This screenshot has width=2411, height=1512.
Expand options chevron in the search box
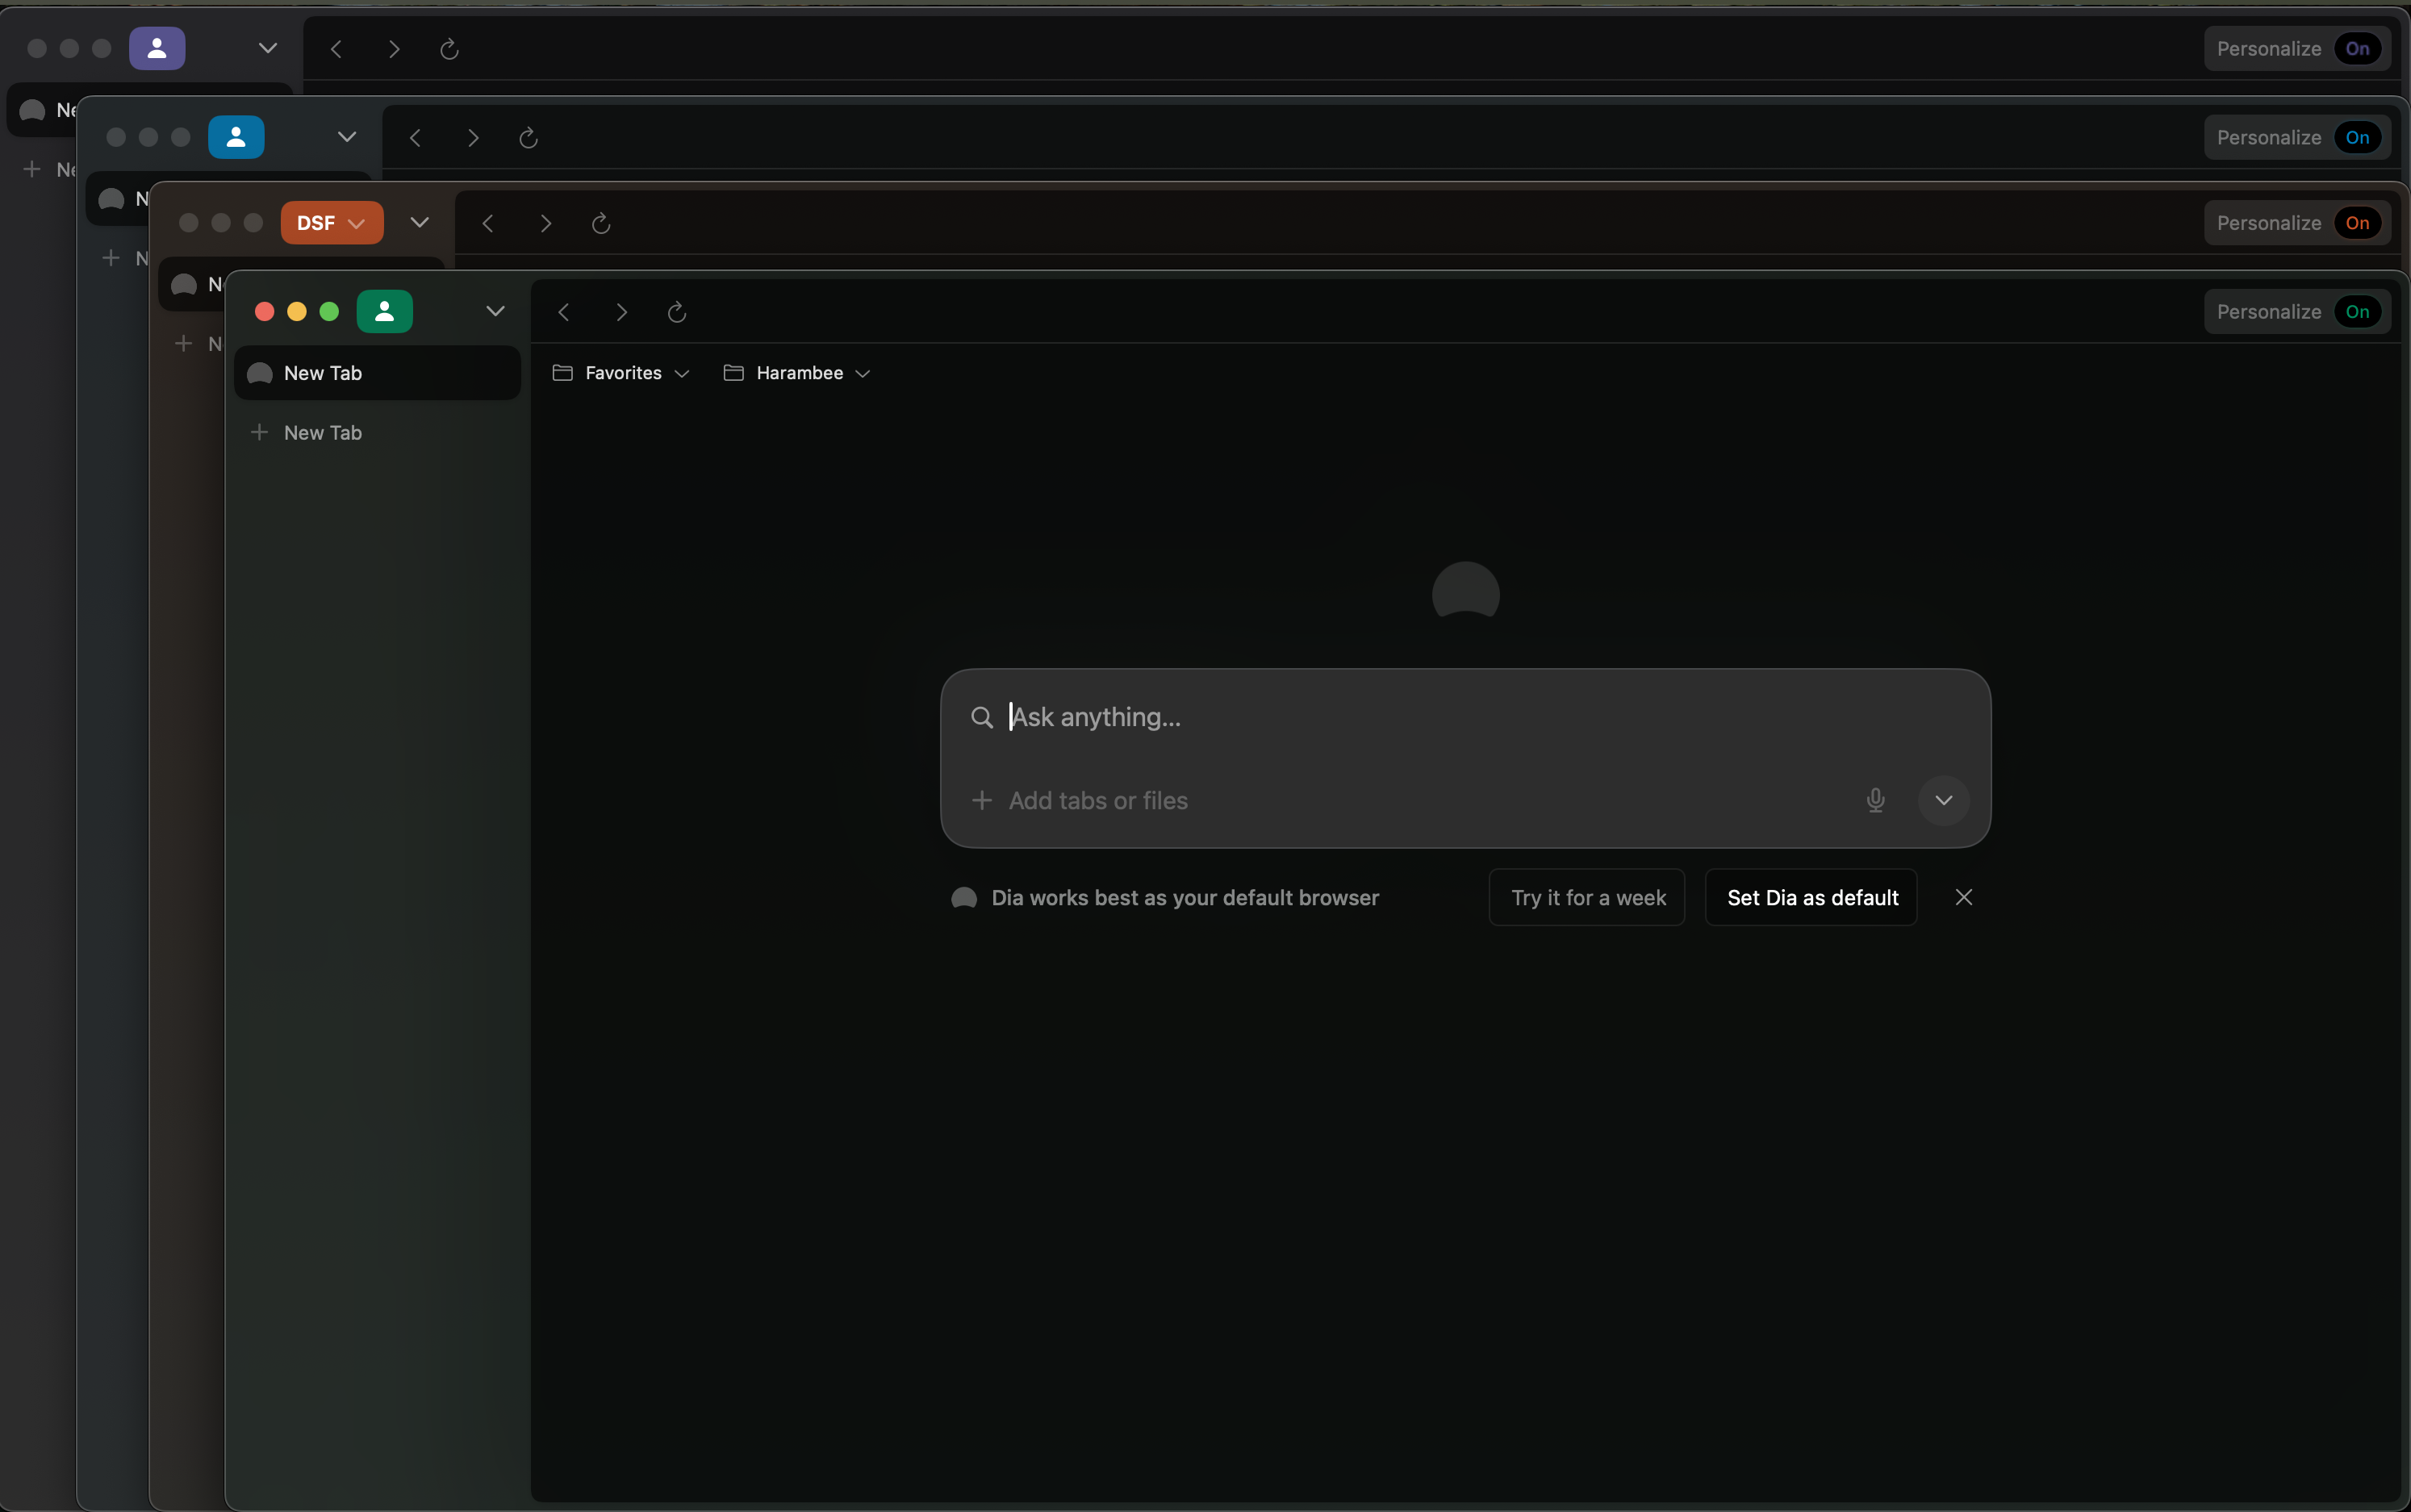pyautogui.click(x=1943, y=800)
